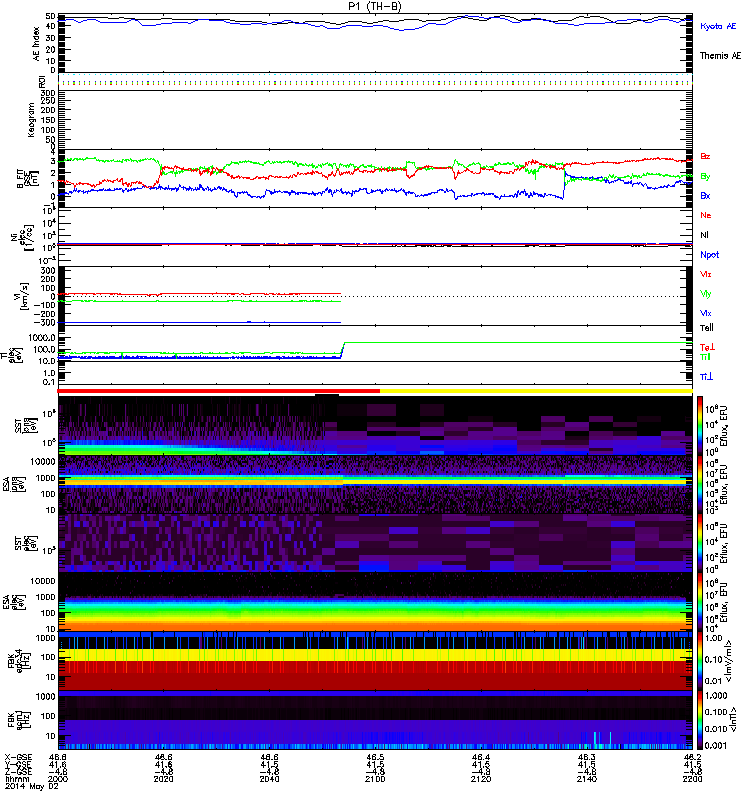Click the jump in blue Bx trace
Image resolution: width=750 pixels, height=800 pixels.
click(564, 185)
